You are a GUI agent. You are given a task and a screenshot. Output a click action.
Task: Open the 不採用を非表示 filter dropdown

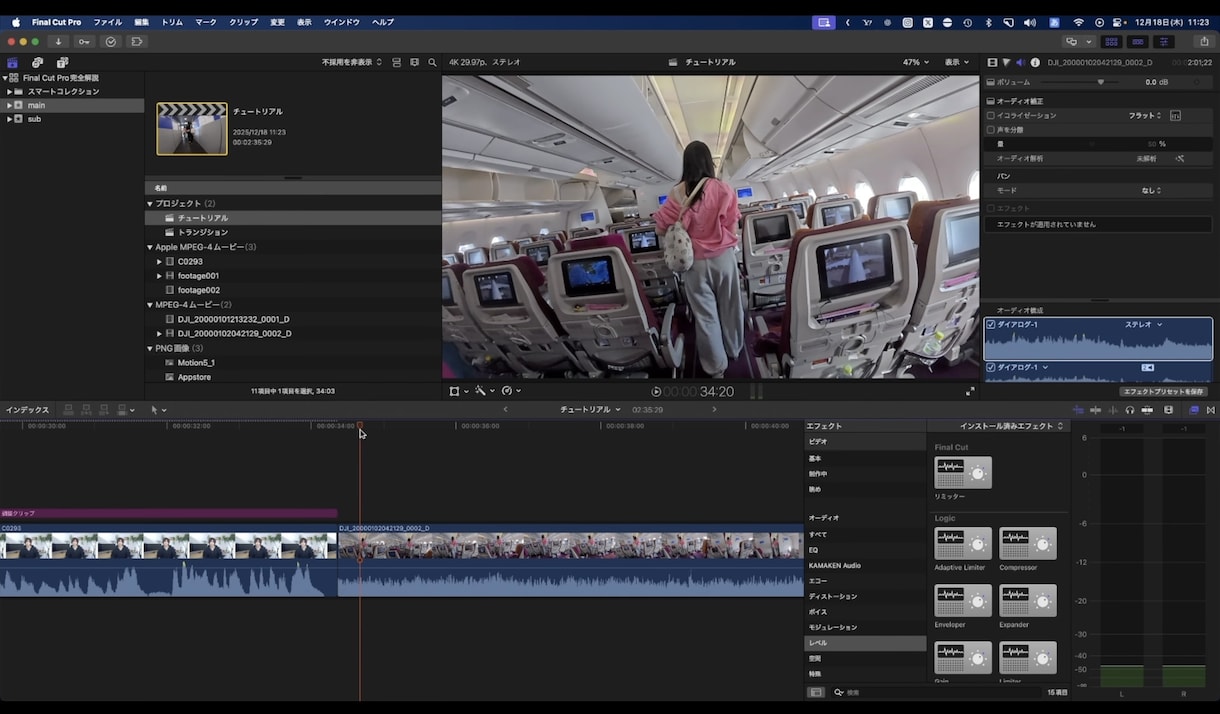click(352, 62)
